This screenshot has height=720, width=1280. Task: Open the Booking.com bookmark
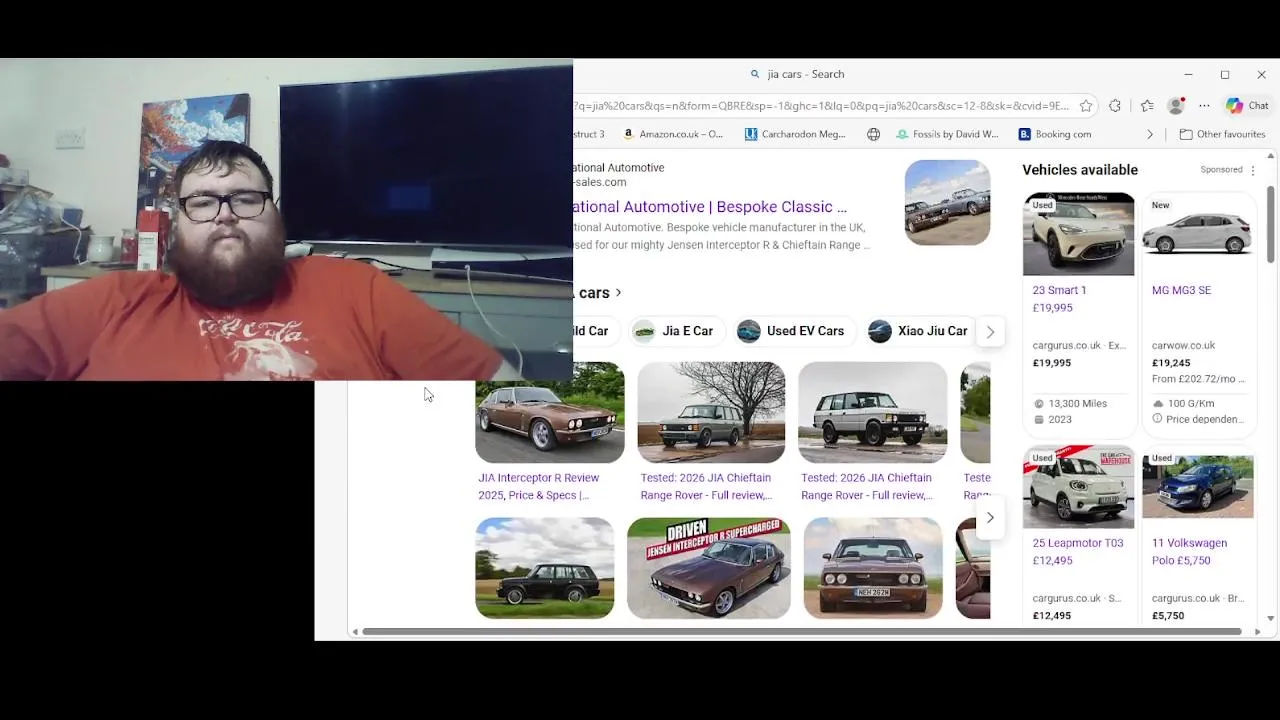pos(1055,134)
